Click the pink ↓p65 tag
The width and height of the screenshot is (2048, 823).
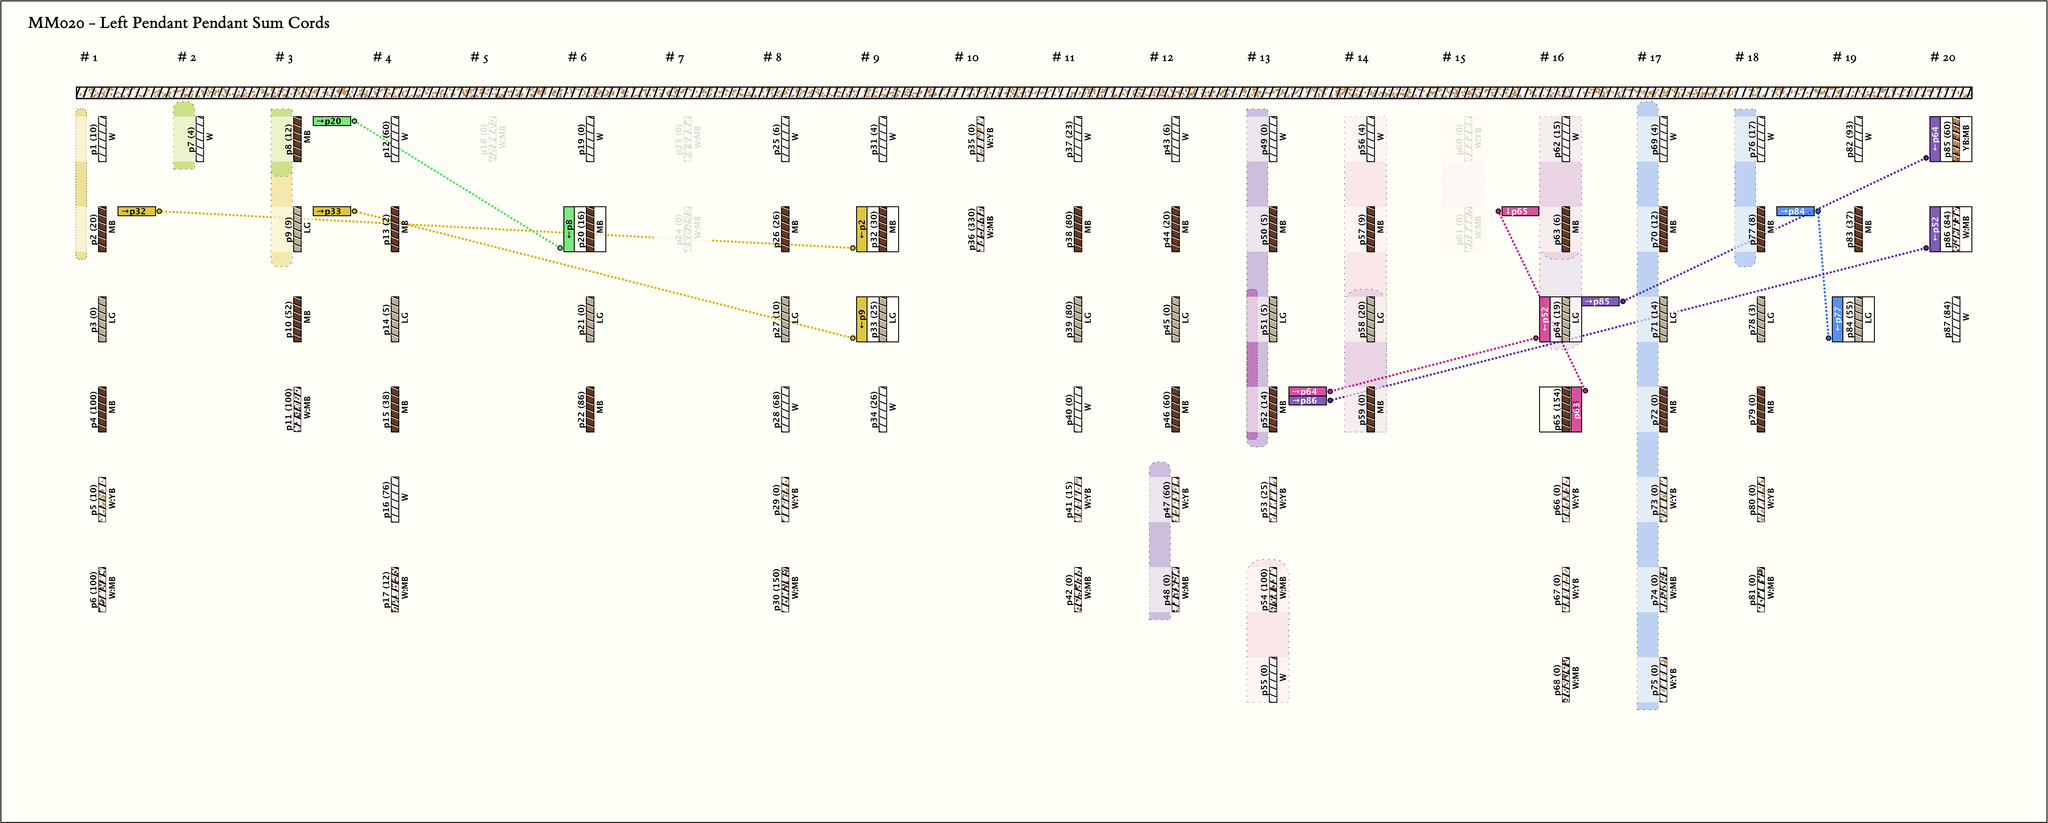coord(1520,211)
